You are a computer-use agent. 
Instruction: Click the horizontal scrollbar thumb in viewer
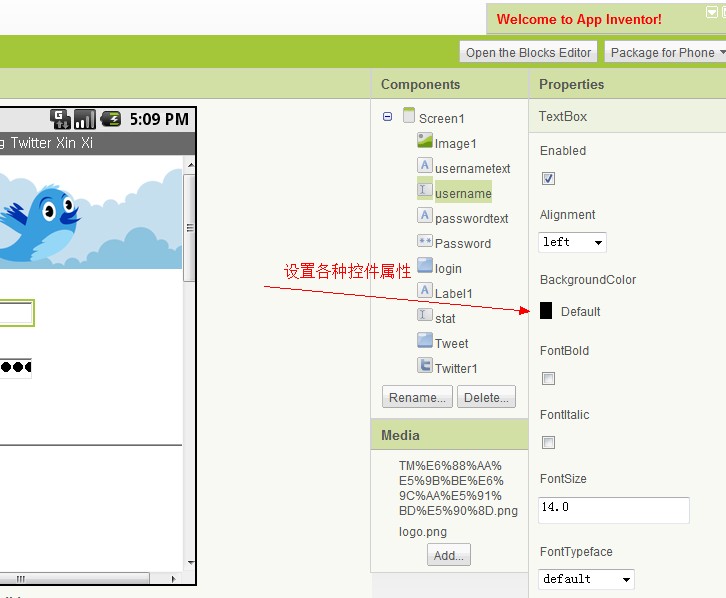(74, 579)
